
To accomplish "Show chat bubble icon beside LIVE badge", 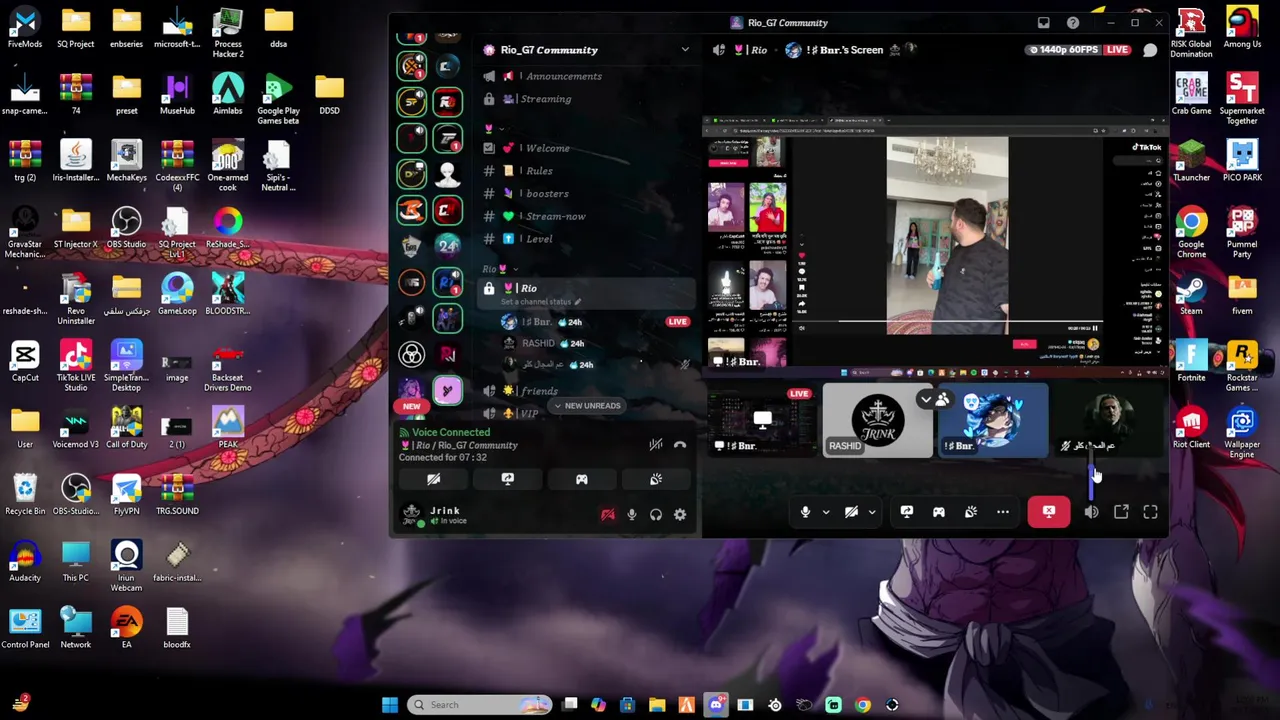I will pyautogui.click(x=1150, y=50).
